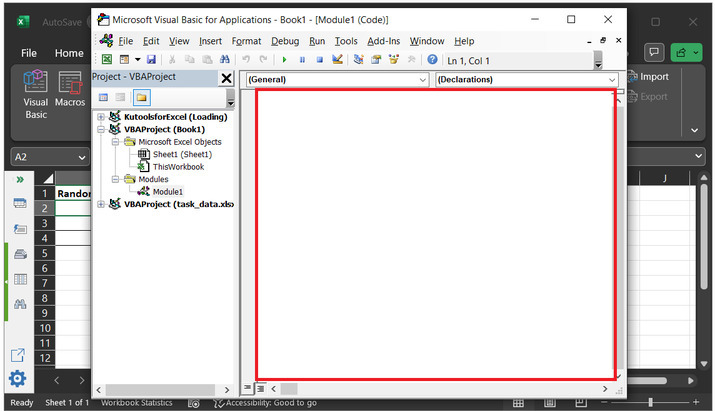Click the Undo arrow icon
Image resolution: width=715 pixels, height=411 pixels.
246,59
